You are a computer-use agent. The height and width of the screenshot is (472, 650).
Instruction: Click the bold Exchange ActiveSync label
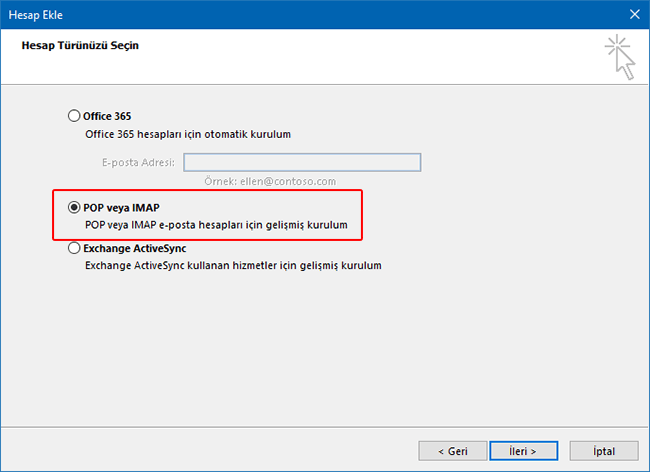(x=135, y=248)
